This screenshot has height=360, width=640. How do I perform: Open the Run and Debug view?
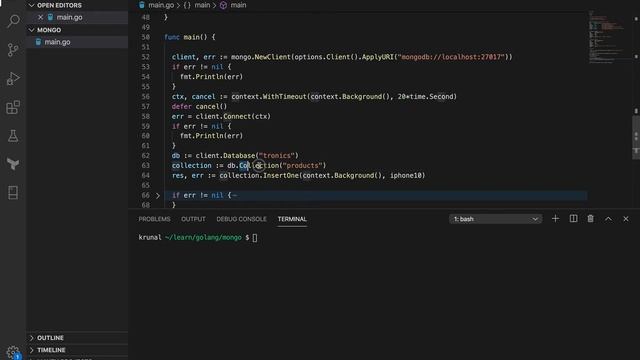pos(13,78)
